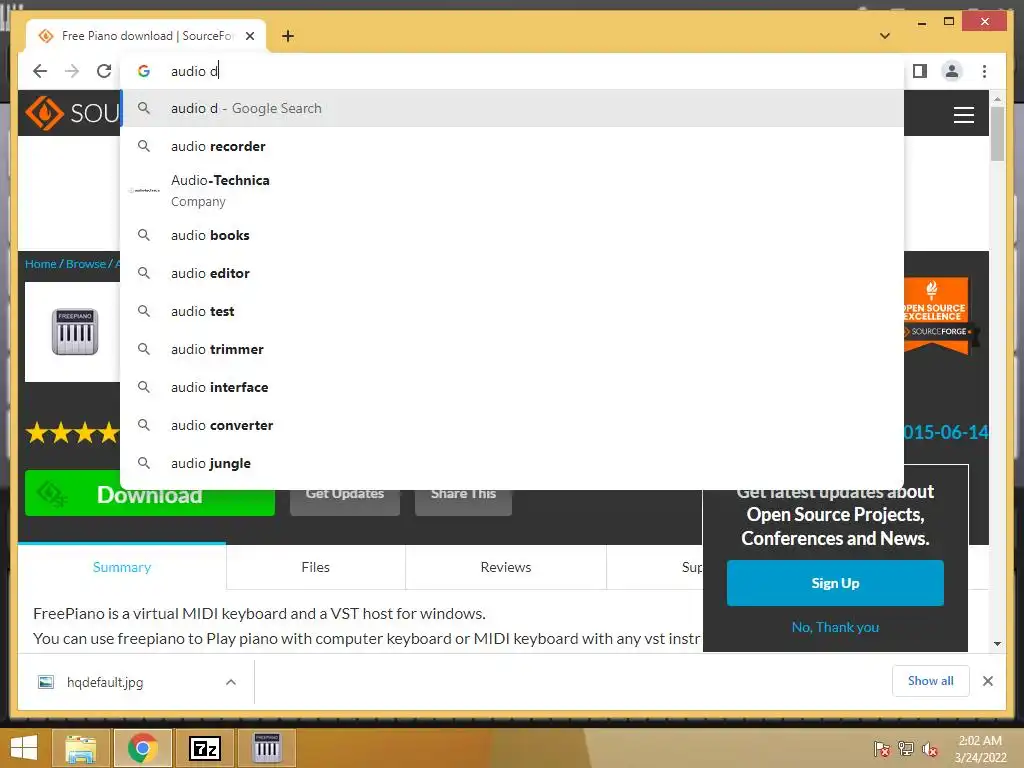Choose the 'audio converter' suggestion
This screenshot has width=1024, height=768.
(513, 425)
